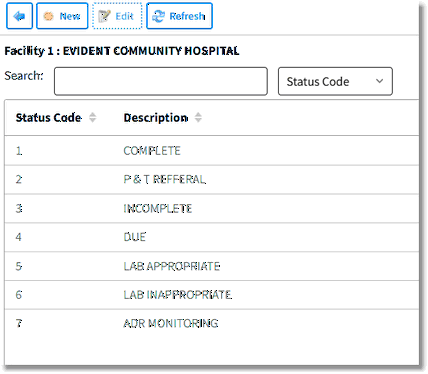
Task: Click status code 2 cell
Action: coord(19,180)
